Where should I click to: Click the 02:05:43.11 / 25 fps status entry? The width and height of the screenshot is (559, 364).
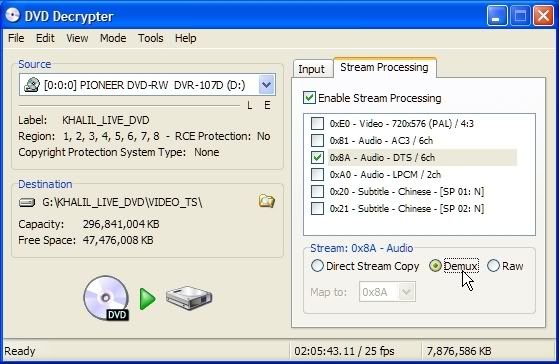click(344, 351)
